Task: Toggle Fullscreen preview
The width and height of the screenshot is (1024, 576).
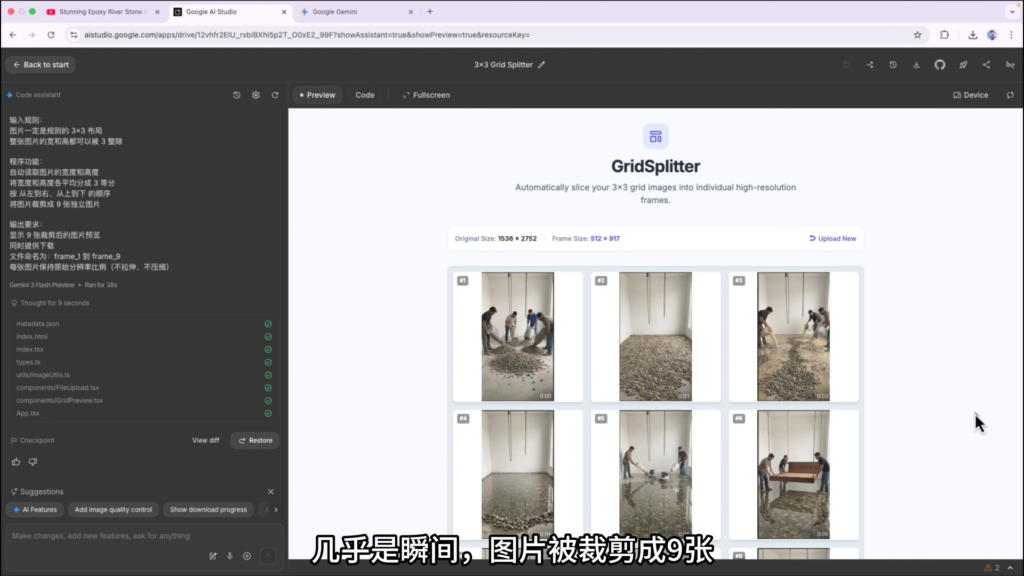Action: (426, 95)
